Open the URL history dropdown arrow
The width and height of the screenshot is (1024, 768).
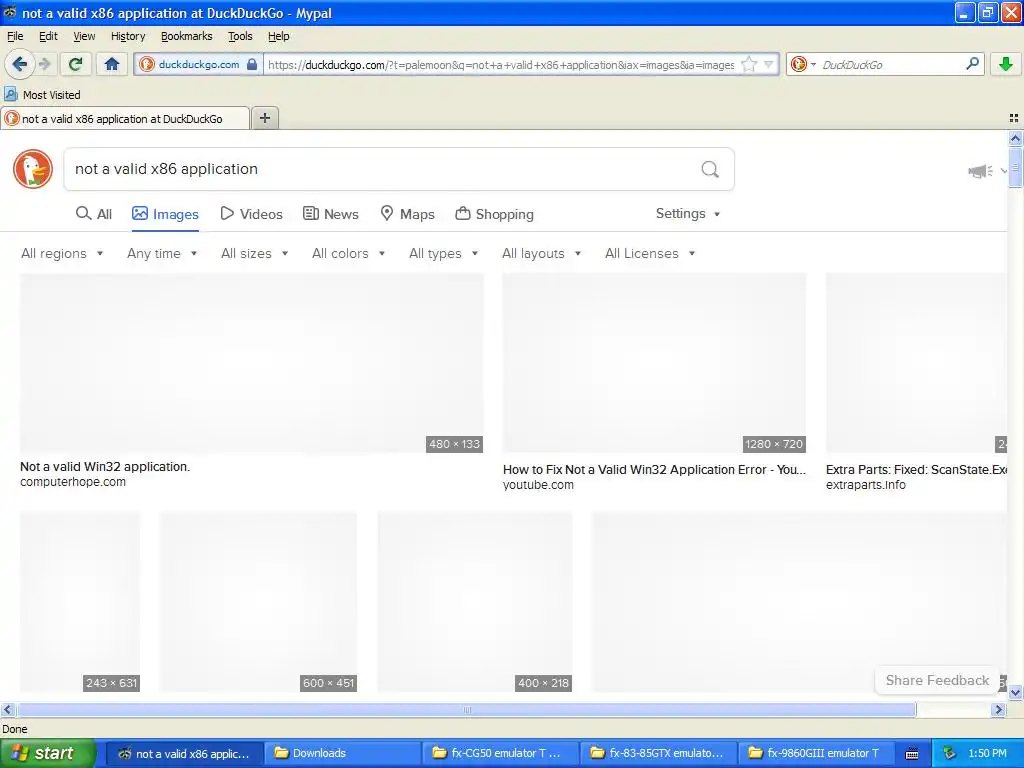point(769,64)
